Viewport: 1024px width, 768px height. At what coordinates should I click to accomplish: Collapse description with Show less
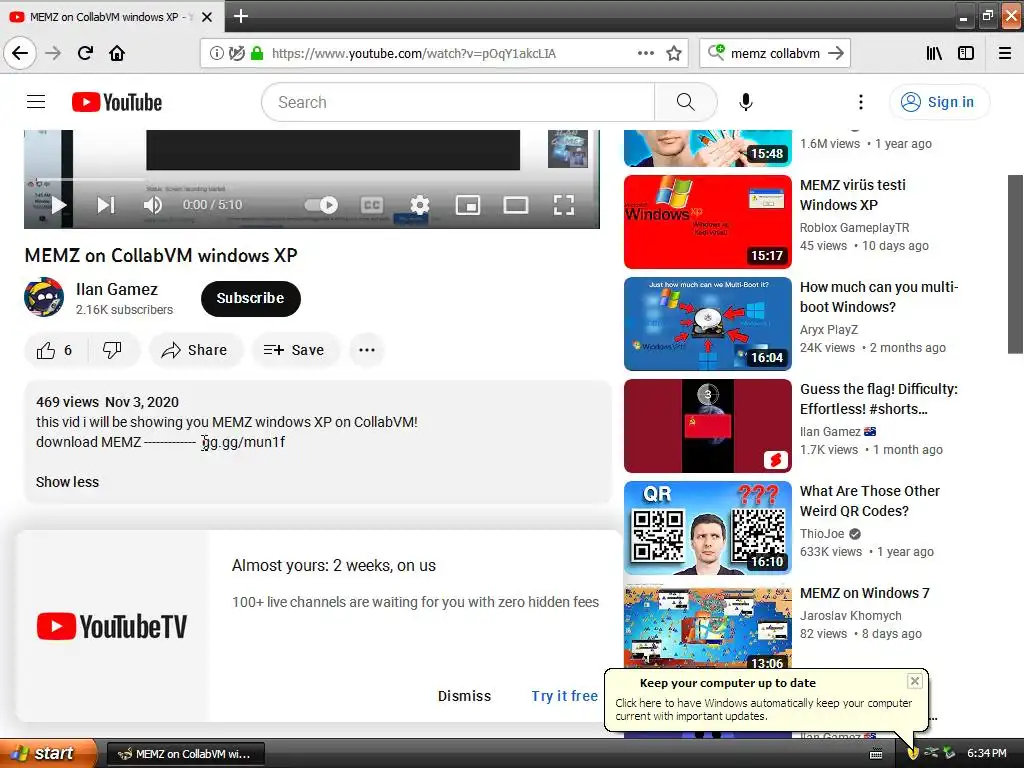67,482
